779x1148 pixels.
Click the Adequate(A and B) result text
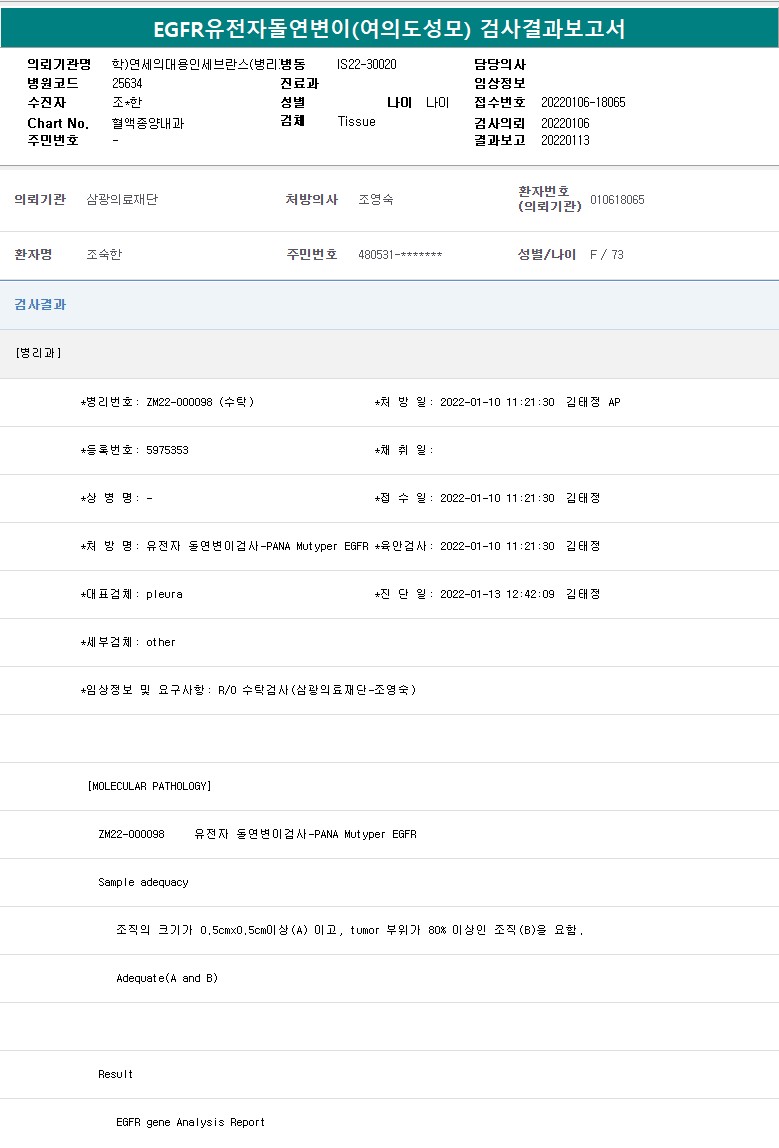pos(167,978)
